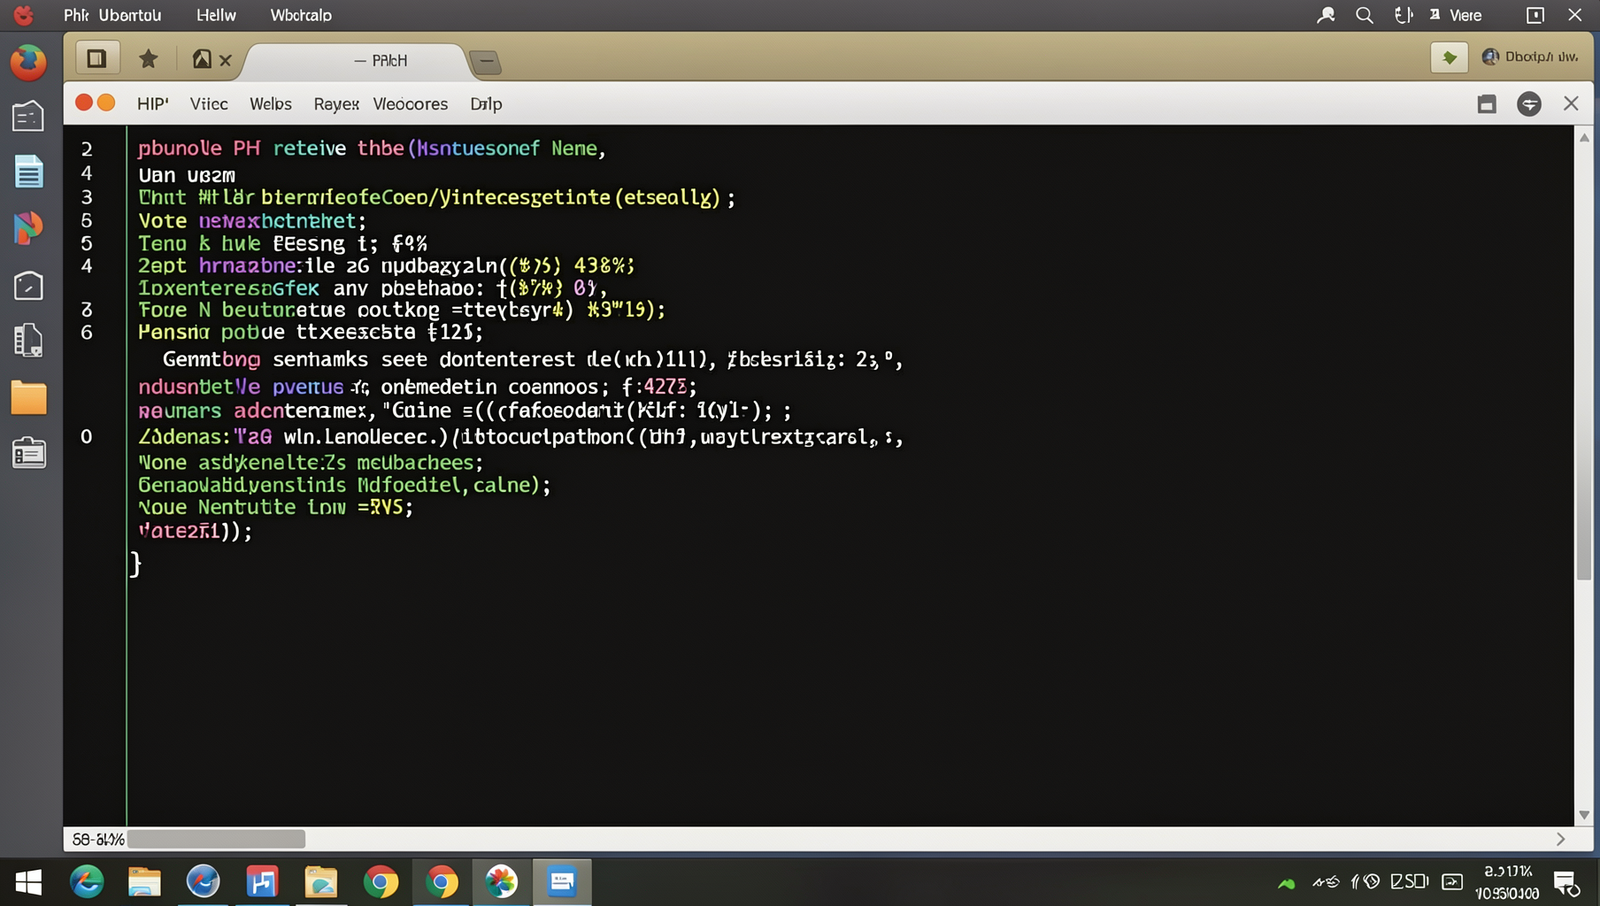1600x906 pixels.
Task: Open the Dbotph profile at top right
Action: (x=1530, y=57)
